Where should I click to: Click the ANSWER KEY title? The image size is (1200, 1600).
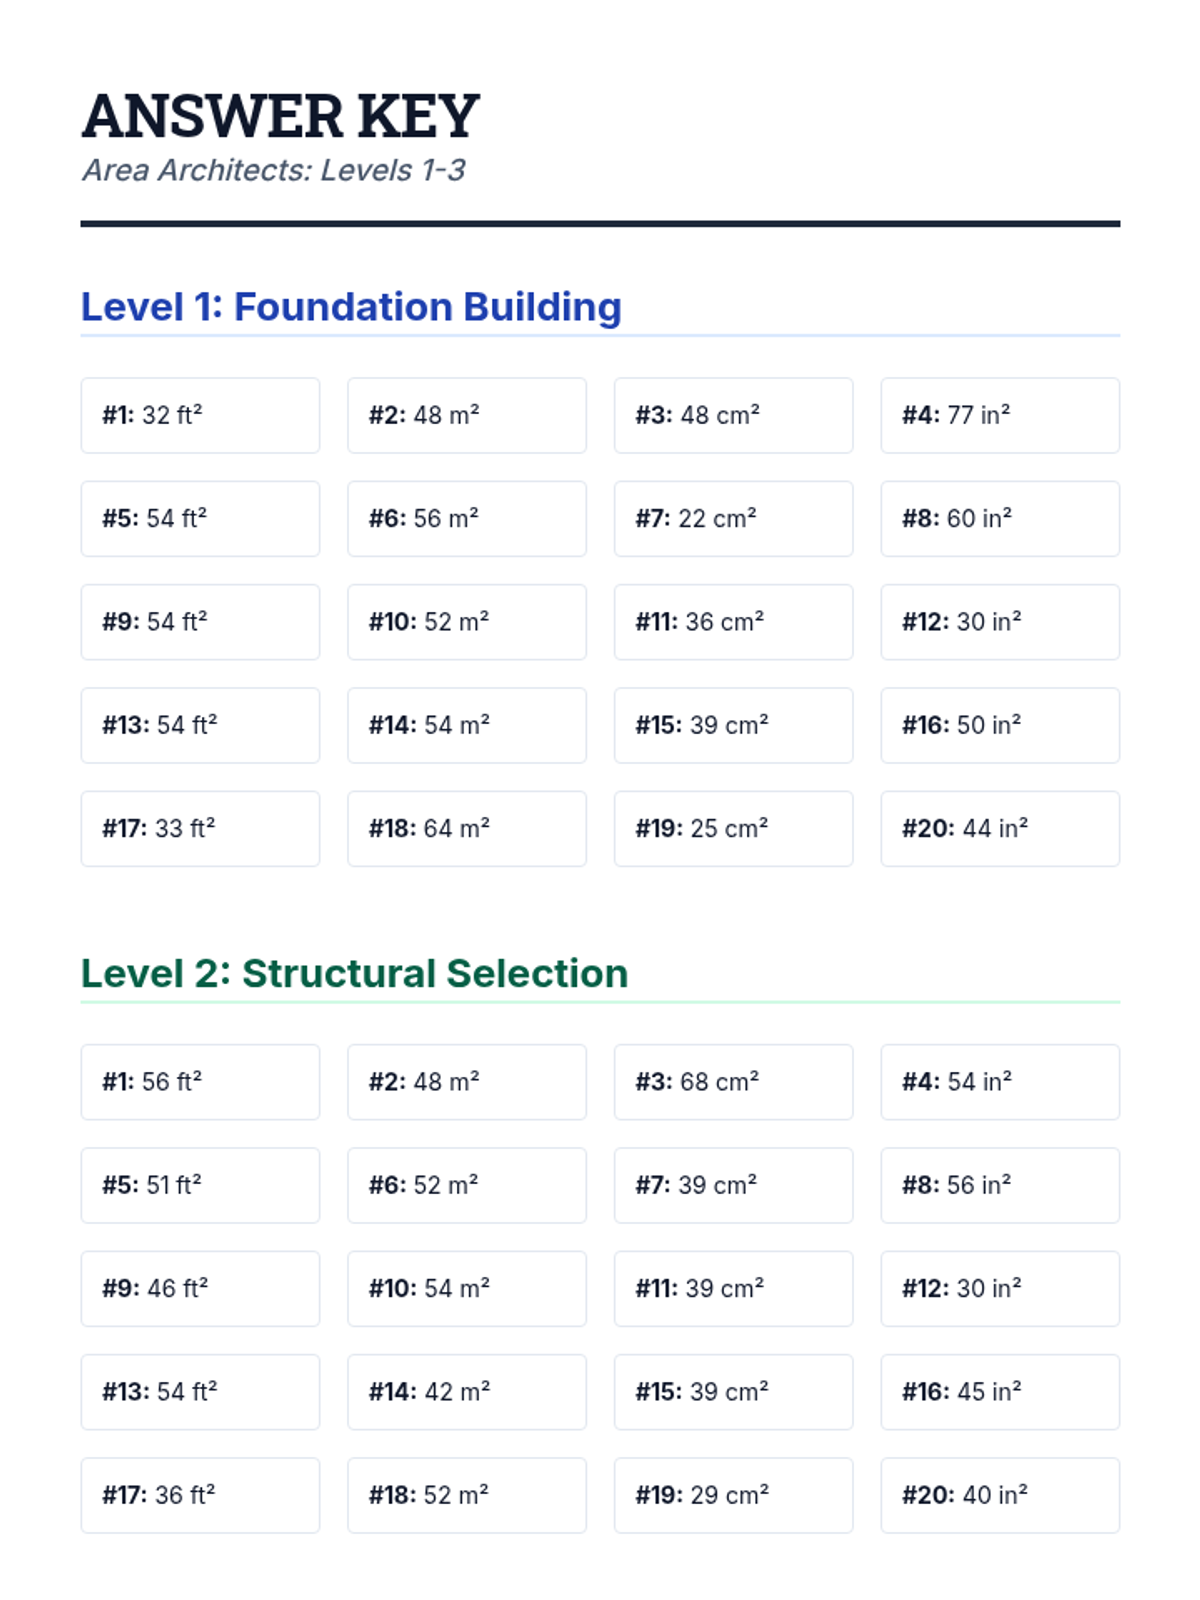coord(280,116)
